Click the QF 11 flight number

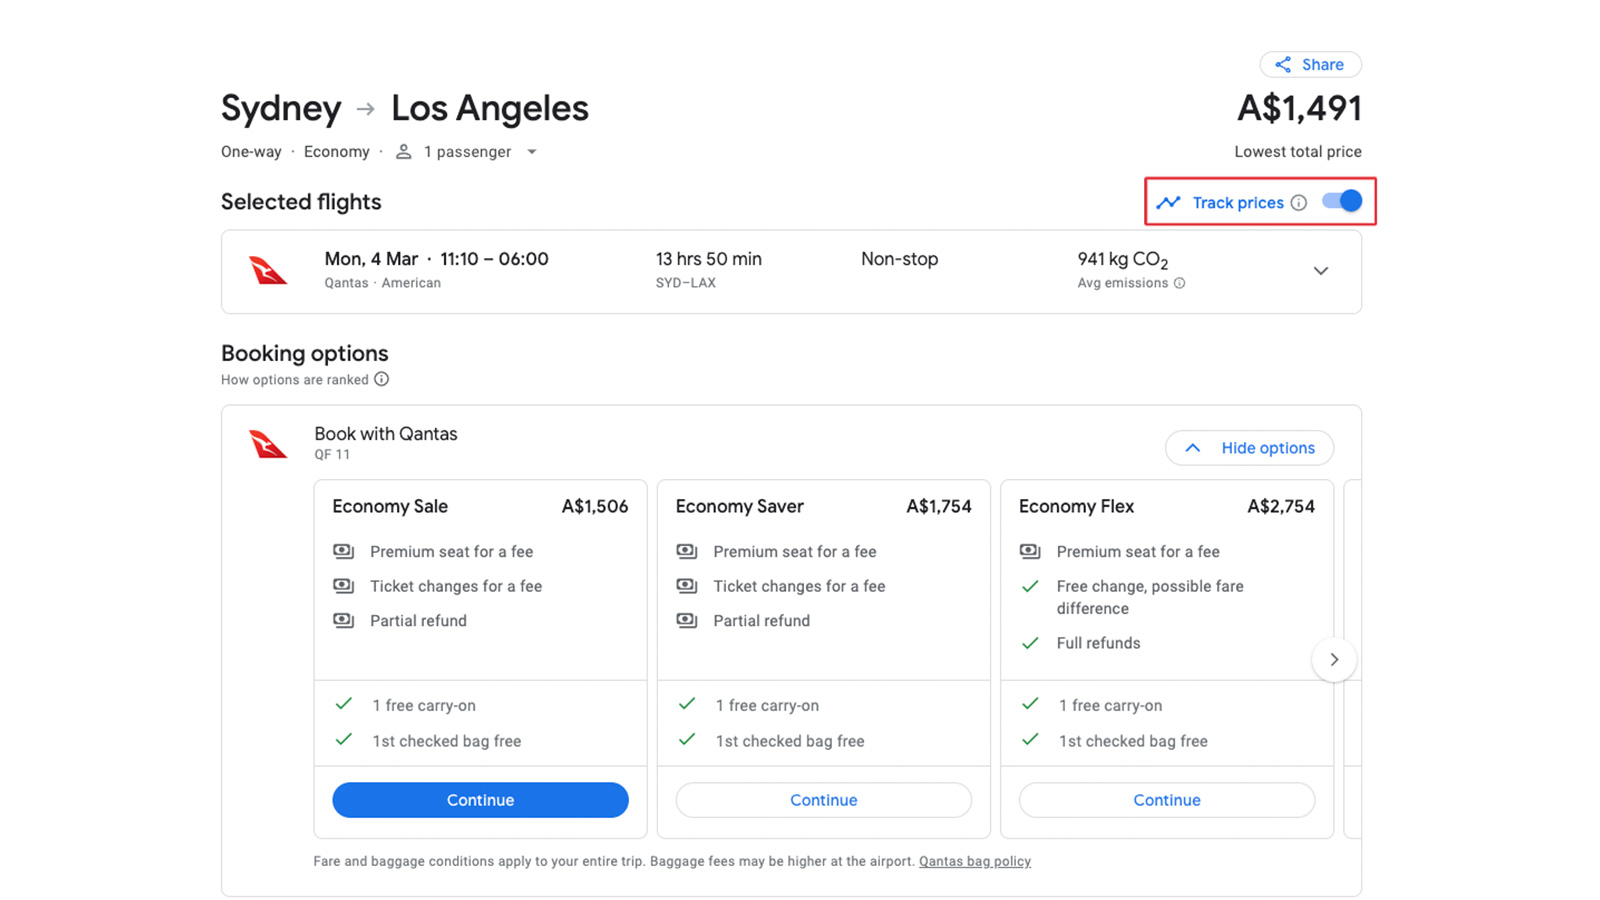[x=332, y=454]
